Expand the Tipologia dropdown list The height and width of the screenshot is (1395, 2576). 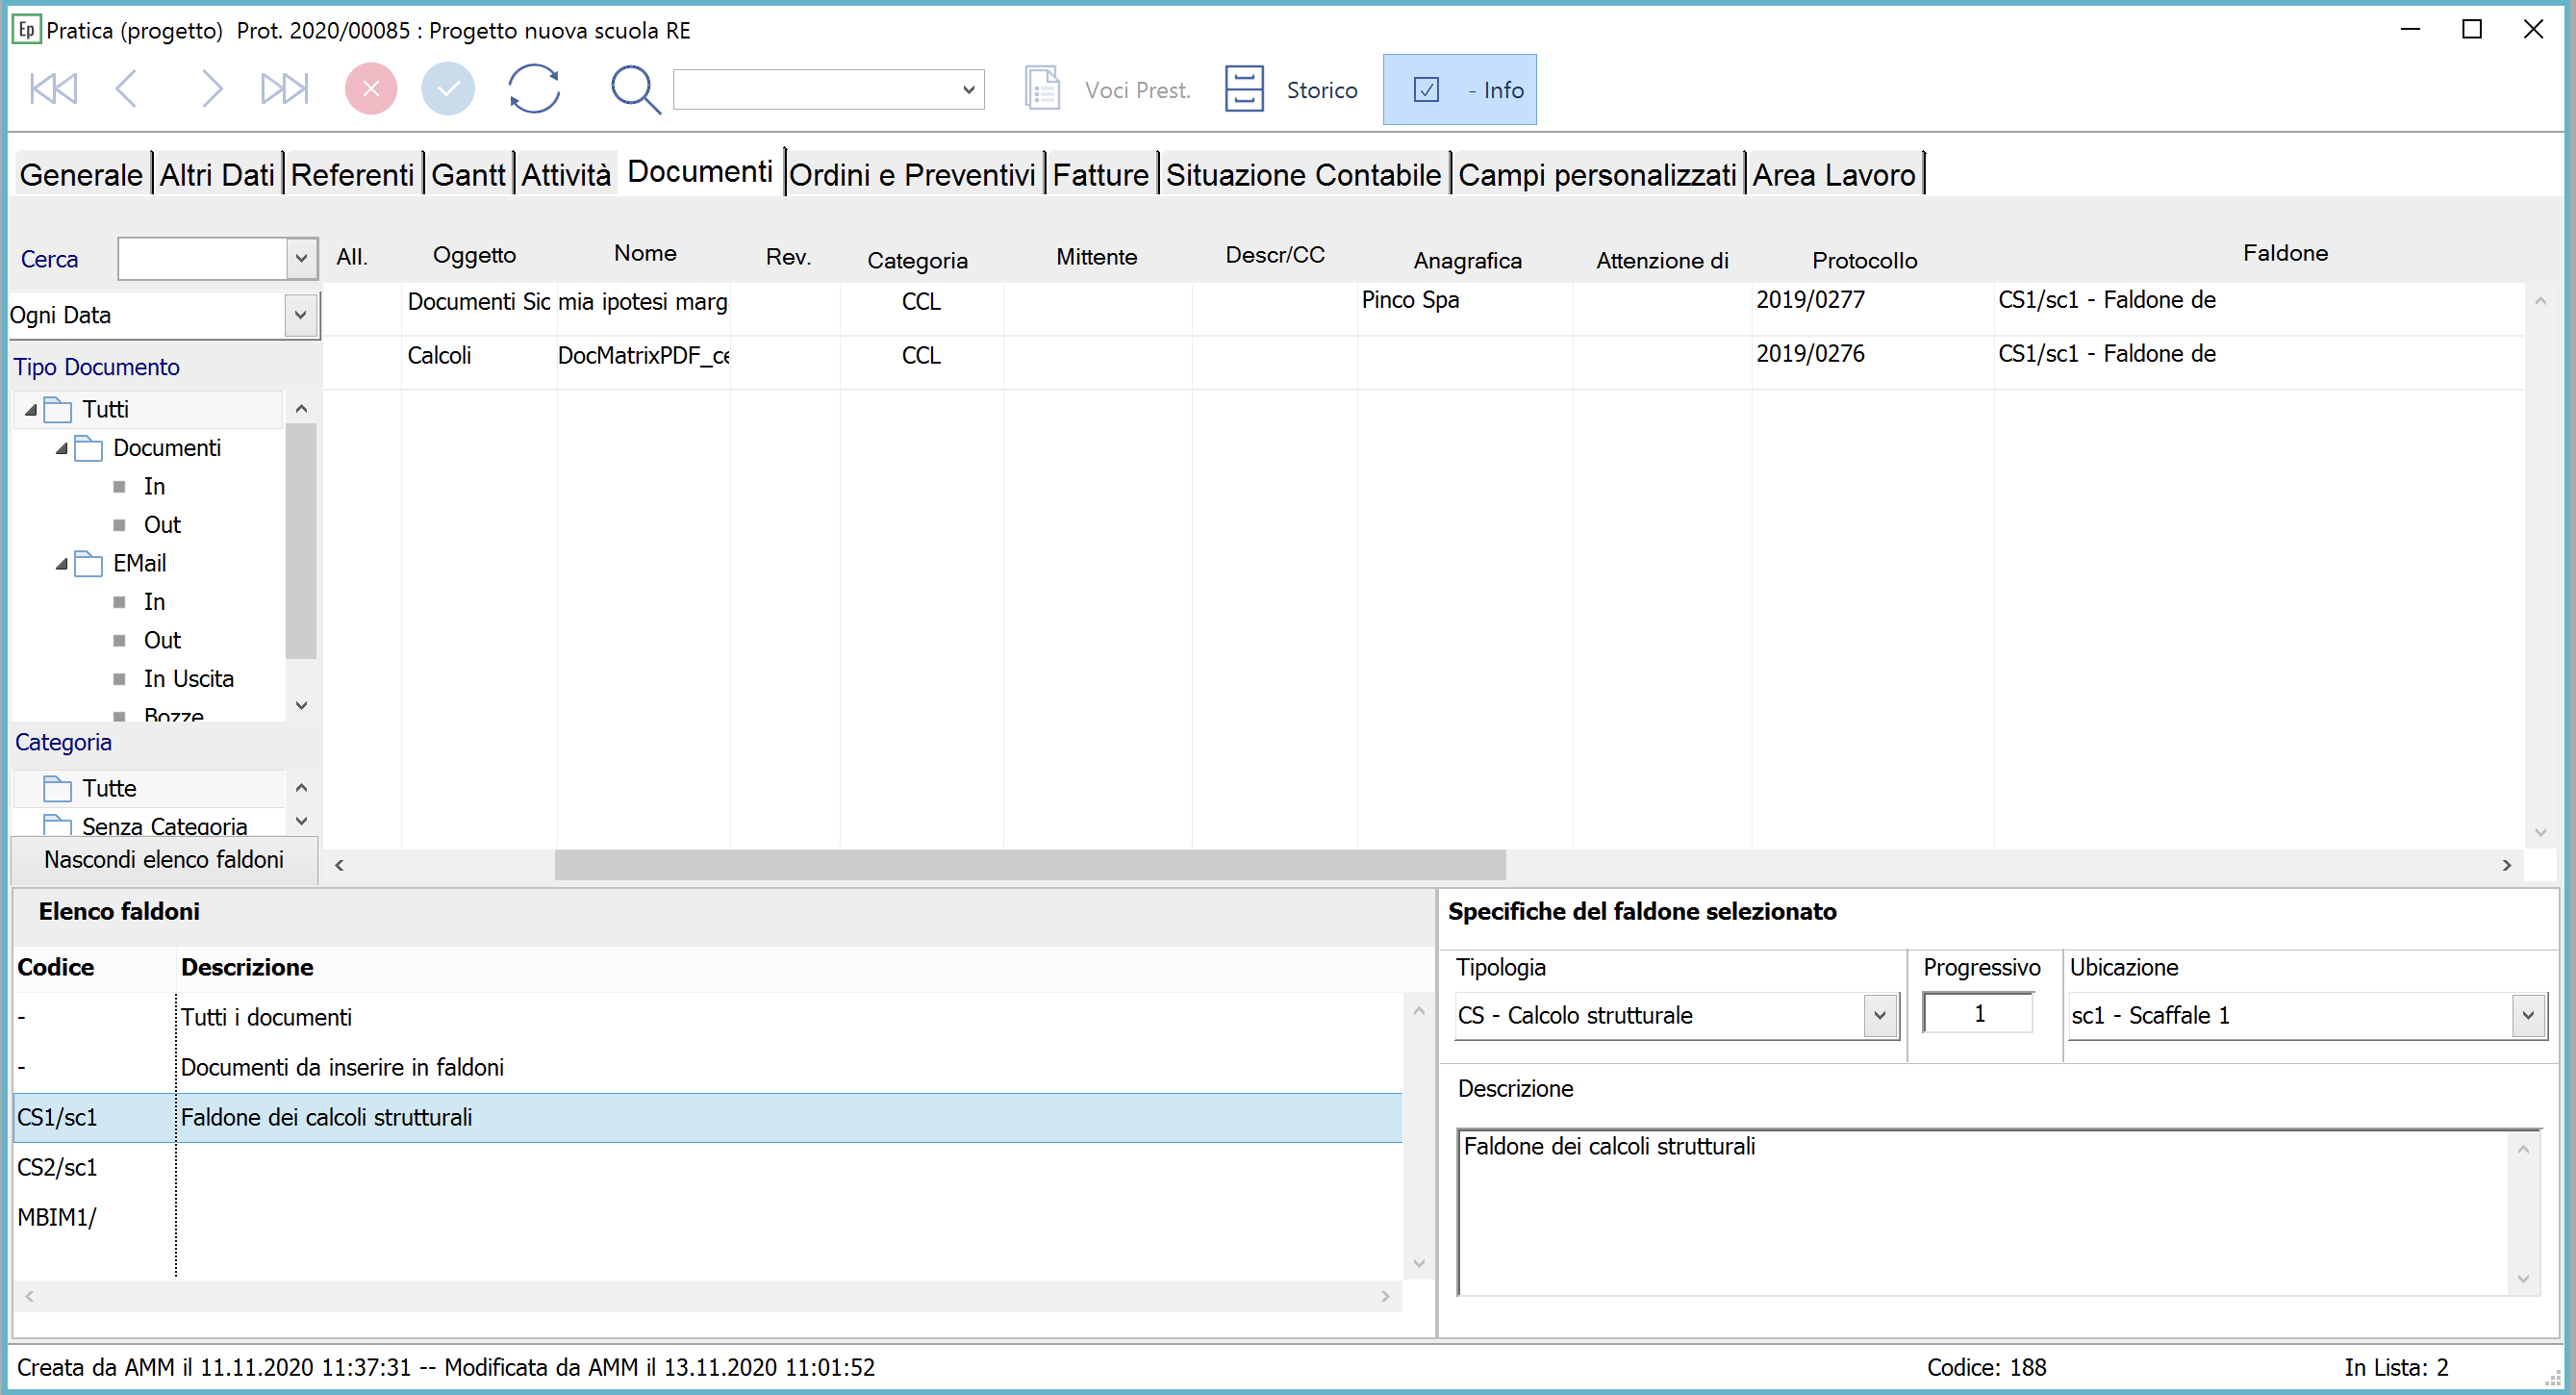[1879, 1016]
